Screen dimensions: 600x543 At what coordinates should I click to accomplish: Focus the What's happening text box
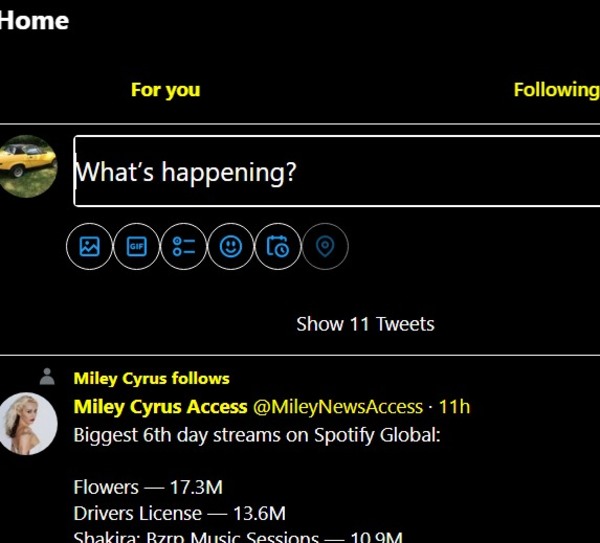coord(336,172)
